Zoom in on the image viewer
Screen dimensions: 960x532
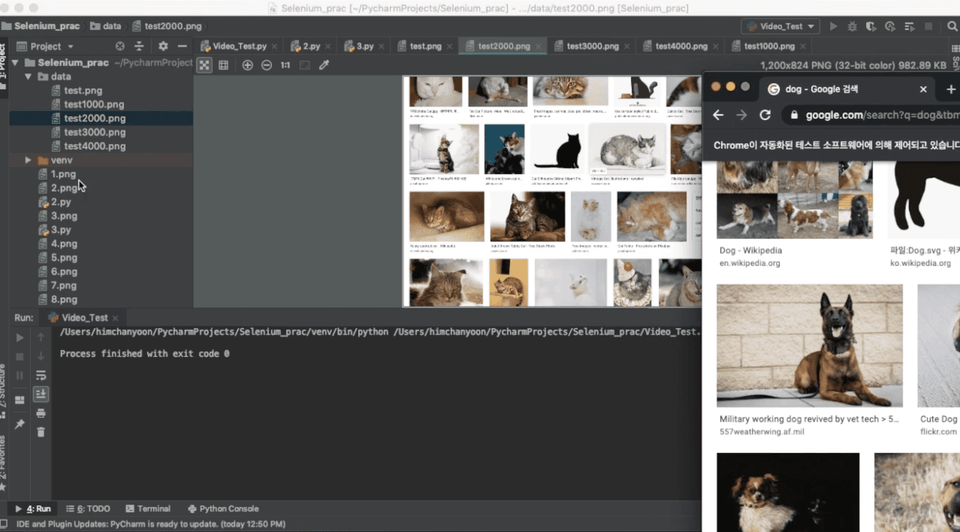pyautogui.click(x=247, y=65)
